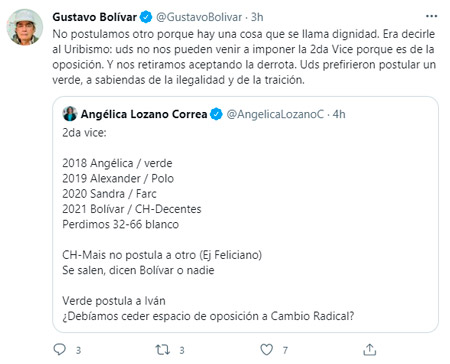The width and height of the screenshot is (450, 364).
Task: Click Gustavo Bolívar's verified badge
Action: pos(146,17)
